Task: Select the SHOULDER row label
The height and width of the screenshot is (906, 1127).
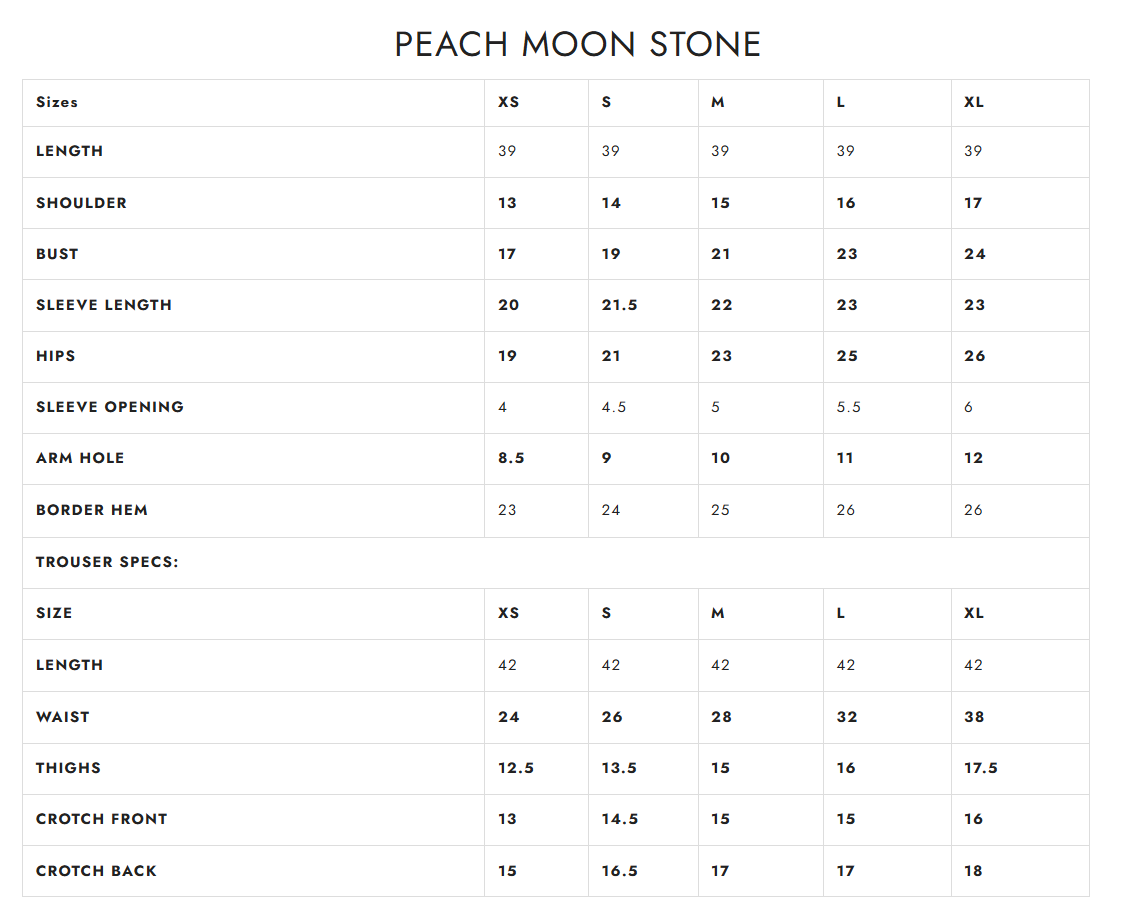Action: [81, 203]
